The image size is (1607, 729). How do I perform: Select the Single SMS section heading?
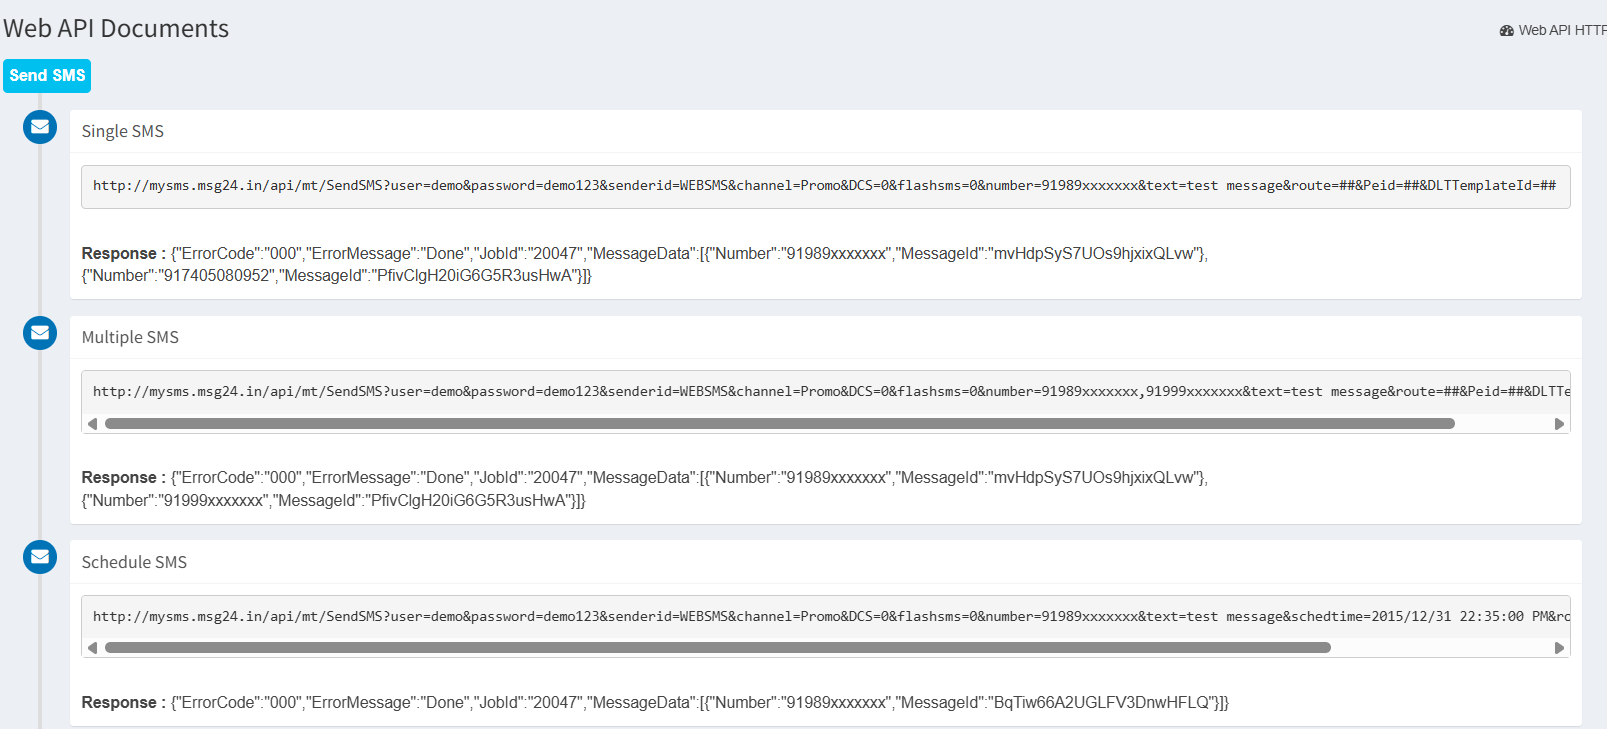pyautogui.click(x=123, y=132)
